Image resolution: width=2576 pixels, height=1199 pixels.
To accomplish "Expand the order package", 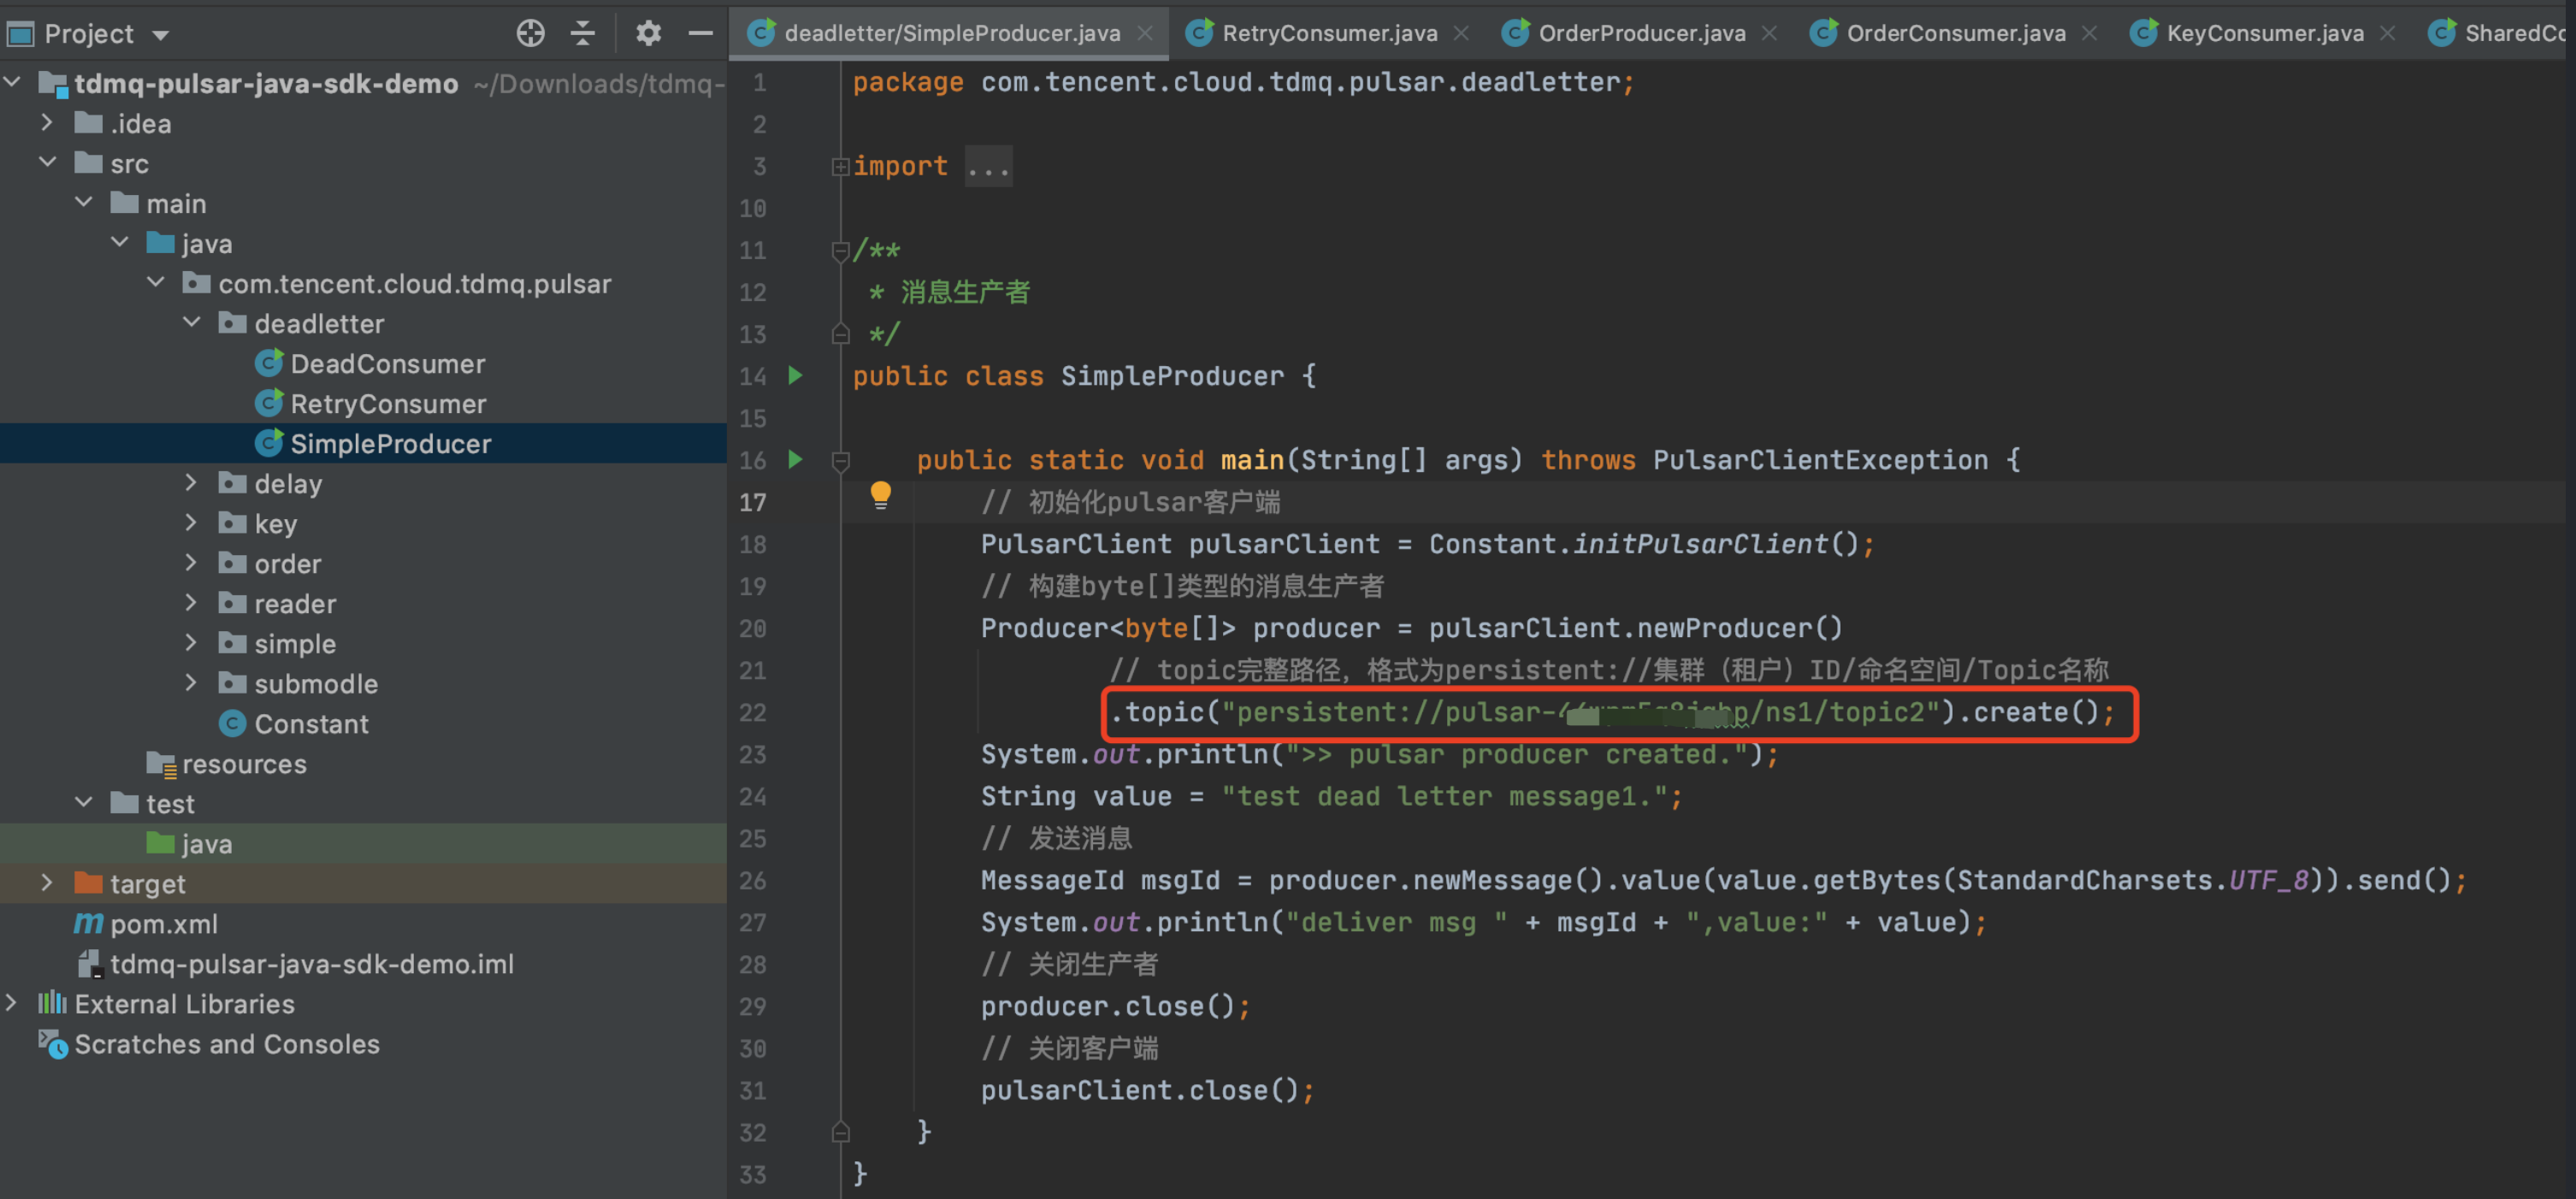I will pyautogui.click(x=192, y=562).
